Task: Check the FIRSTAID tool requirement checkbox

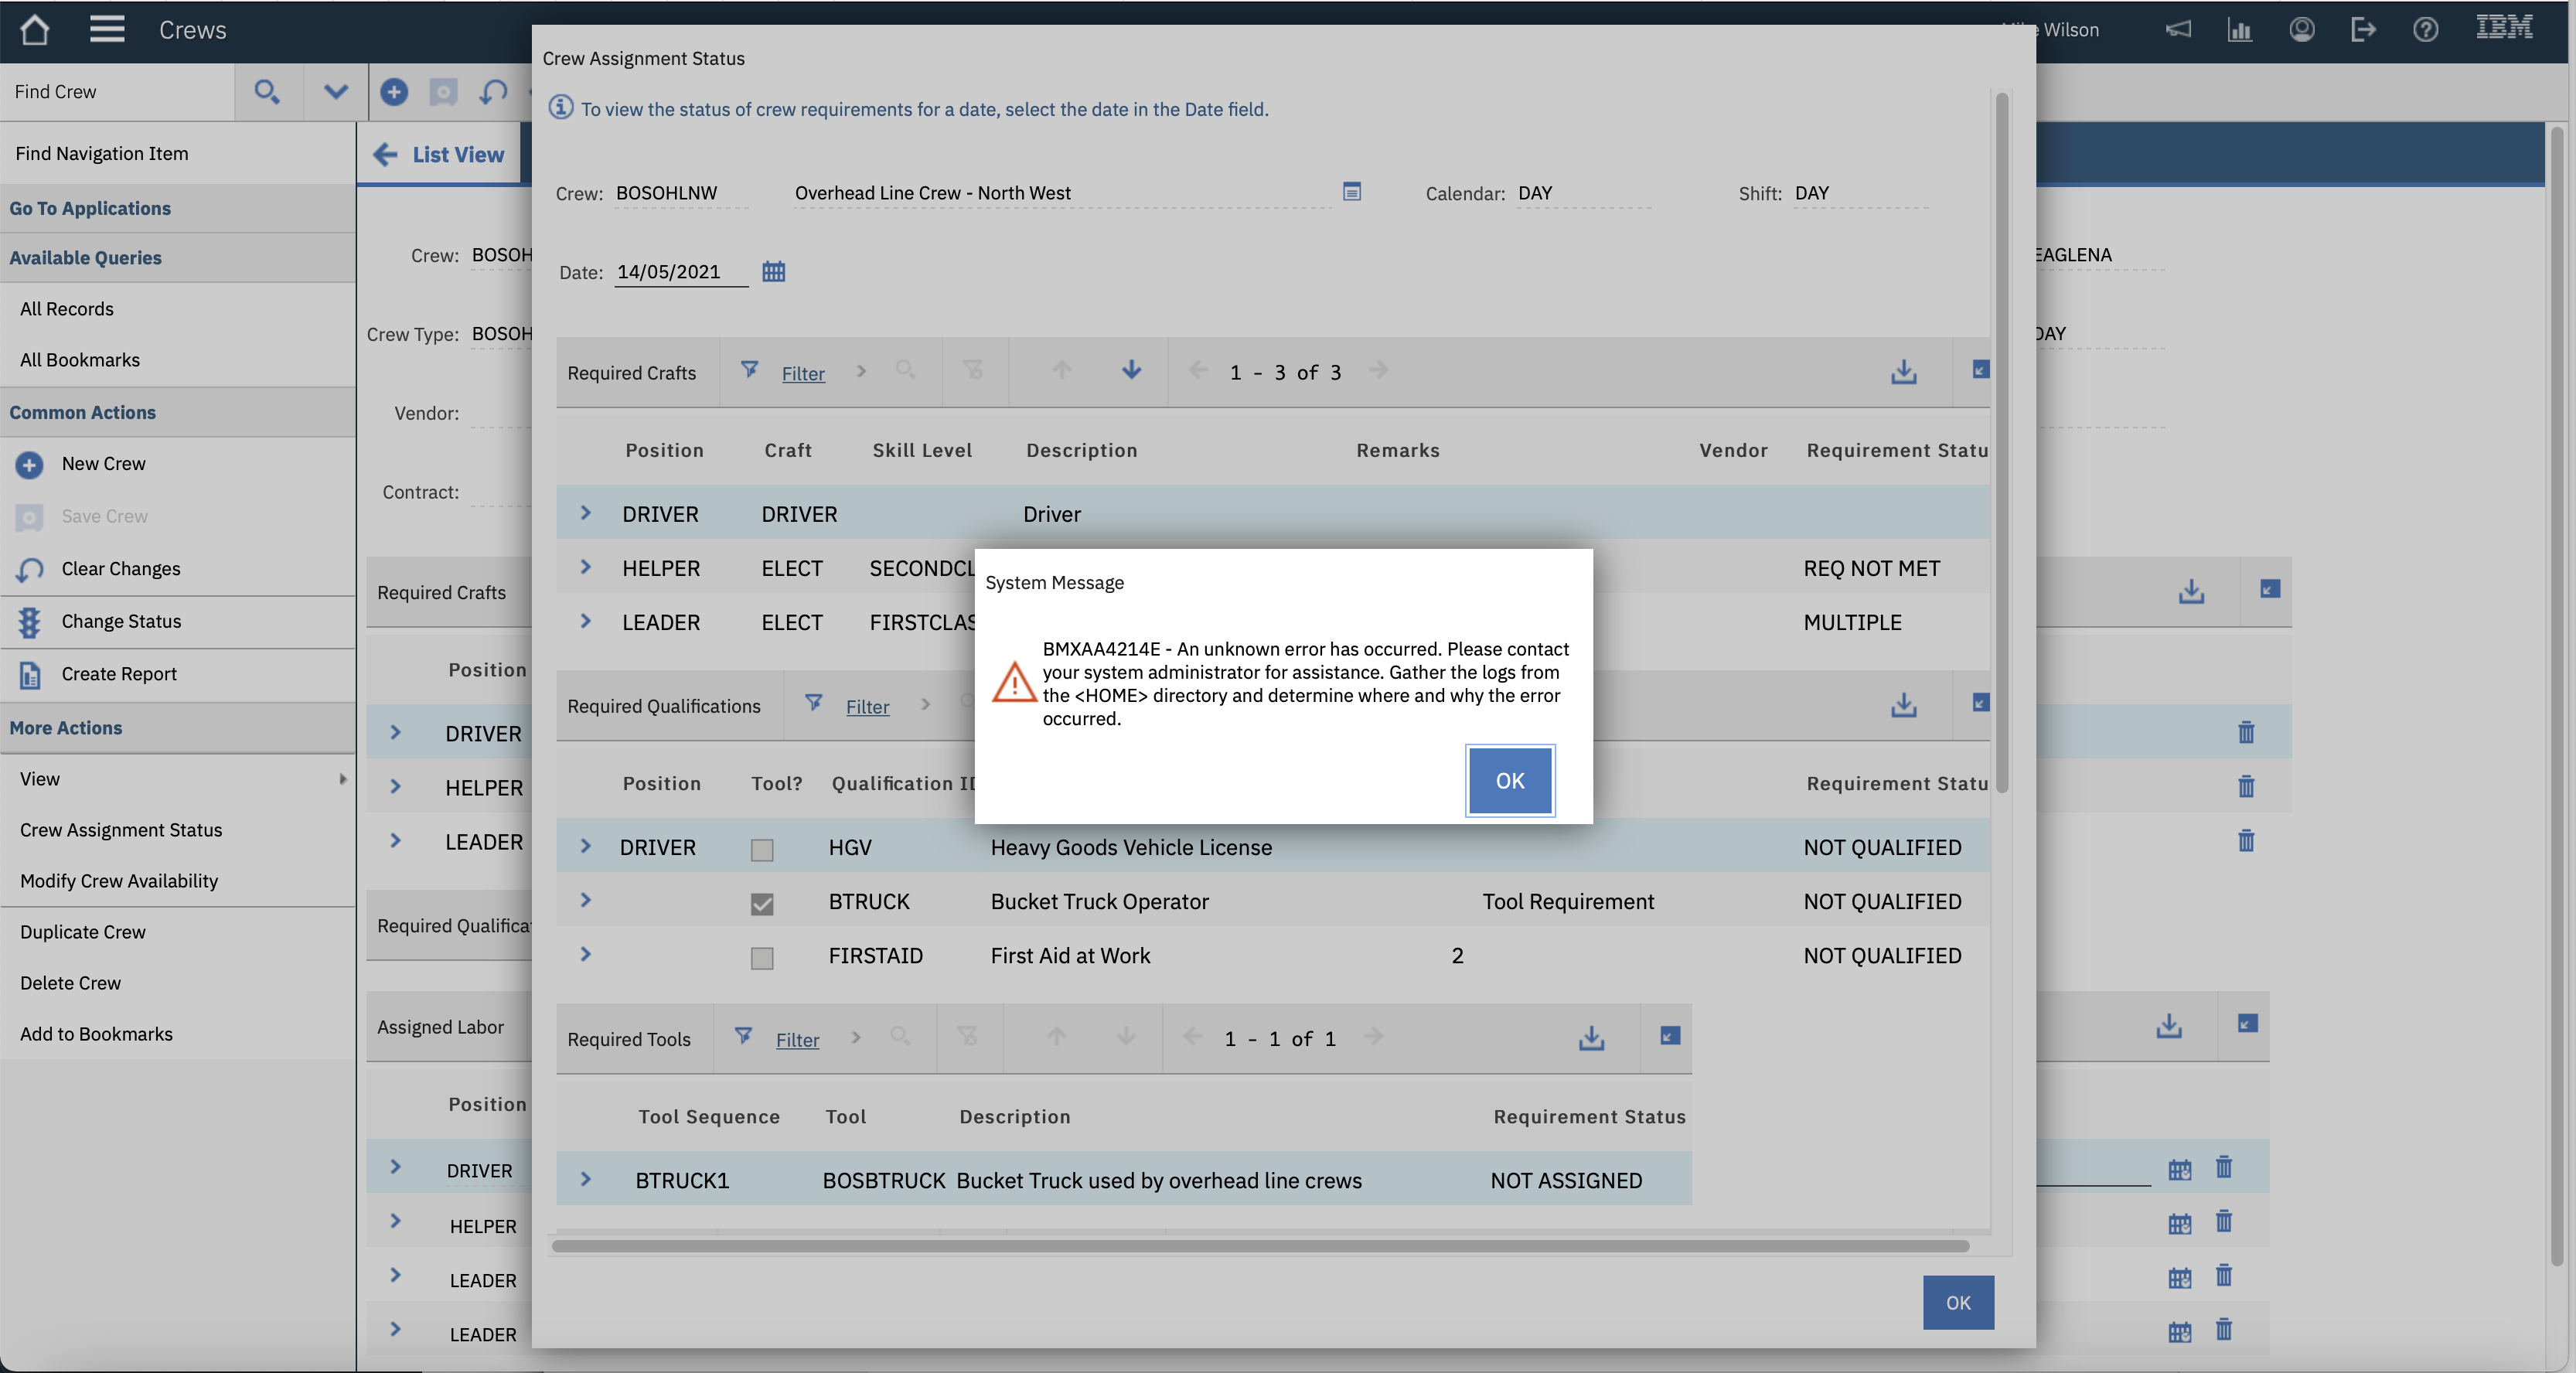Action: [762, 957]
